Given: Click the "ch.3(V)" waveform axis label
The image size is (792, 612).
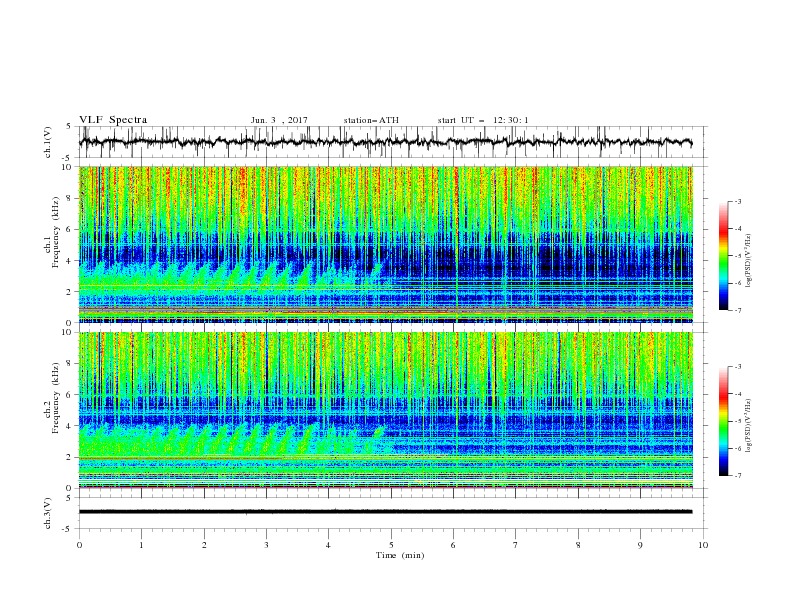Looking at the screenshot, I should [x=48, y=513].
